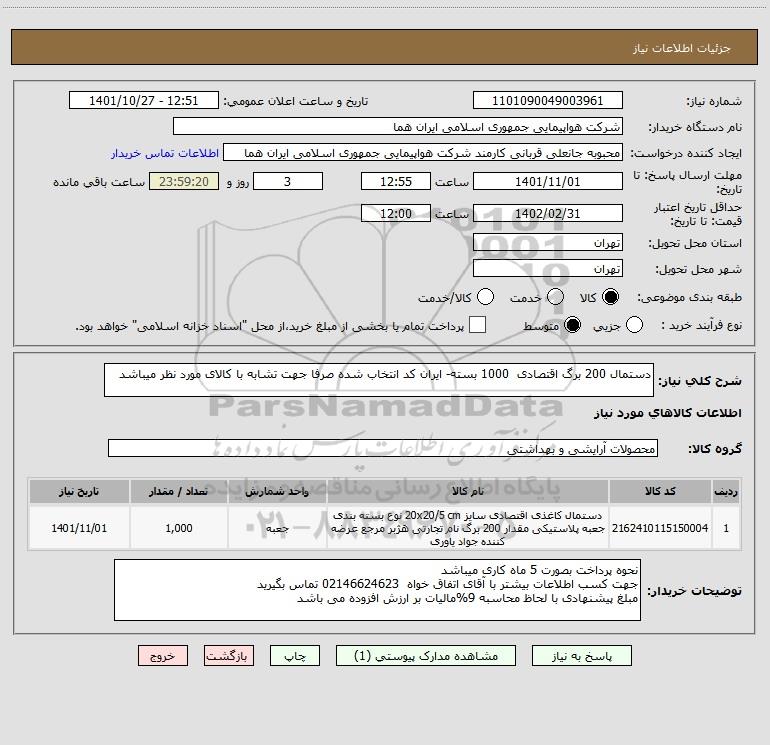Click the شهر محل تحویل field تهران

[x=548, y=269]
